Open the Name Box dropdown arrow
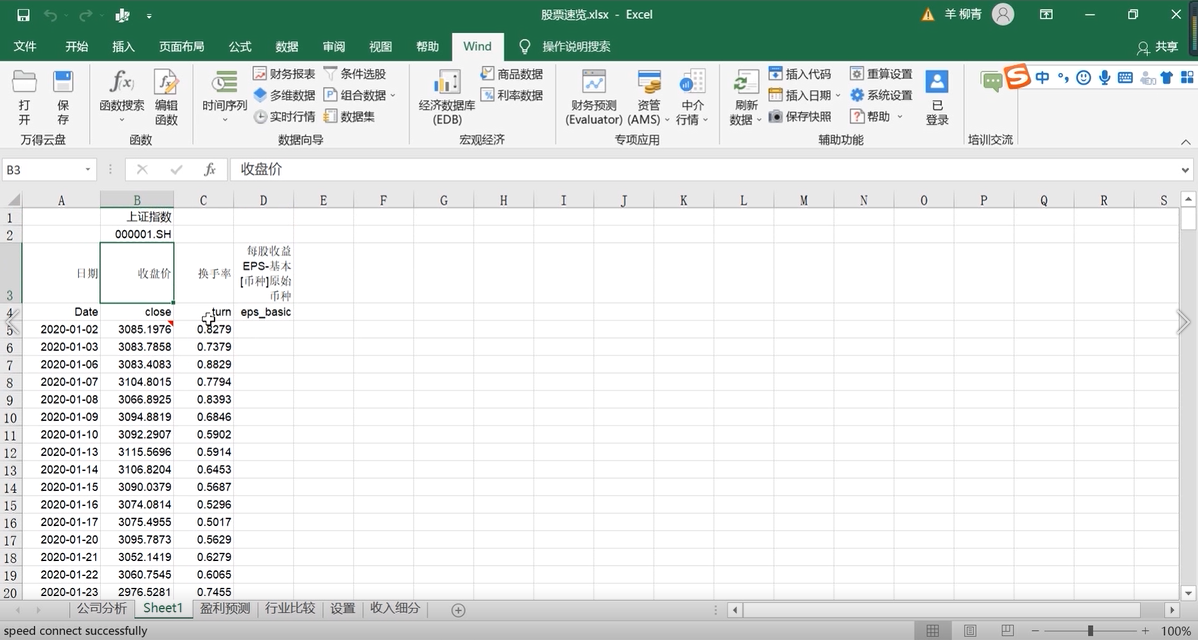1198x640 pixels. (x=88, y=170)
